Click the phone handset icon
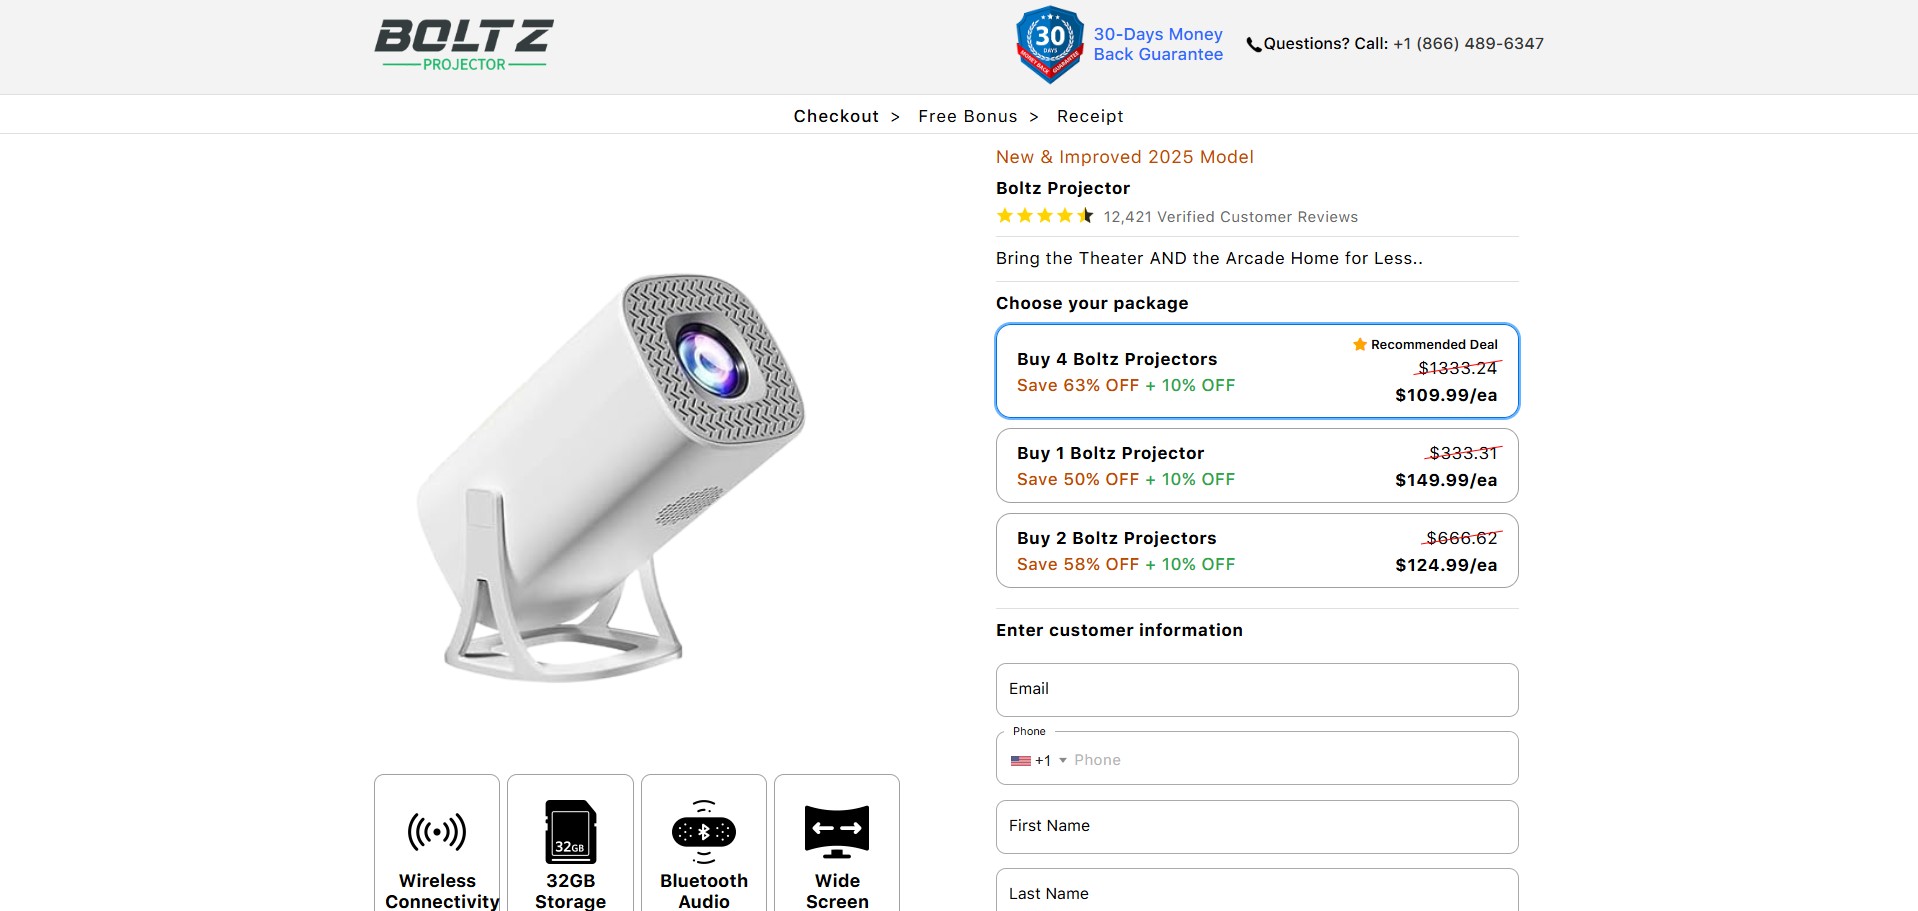Screen dimensions: 1918x911 1253,45
